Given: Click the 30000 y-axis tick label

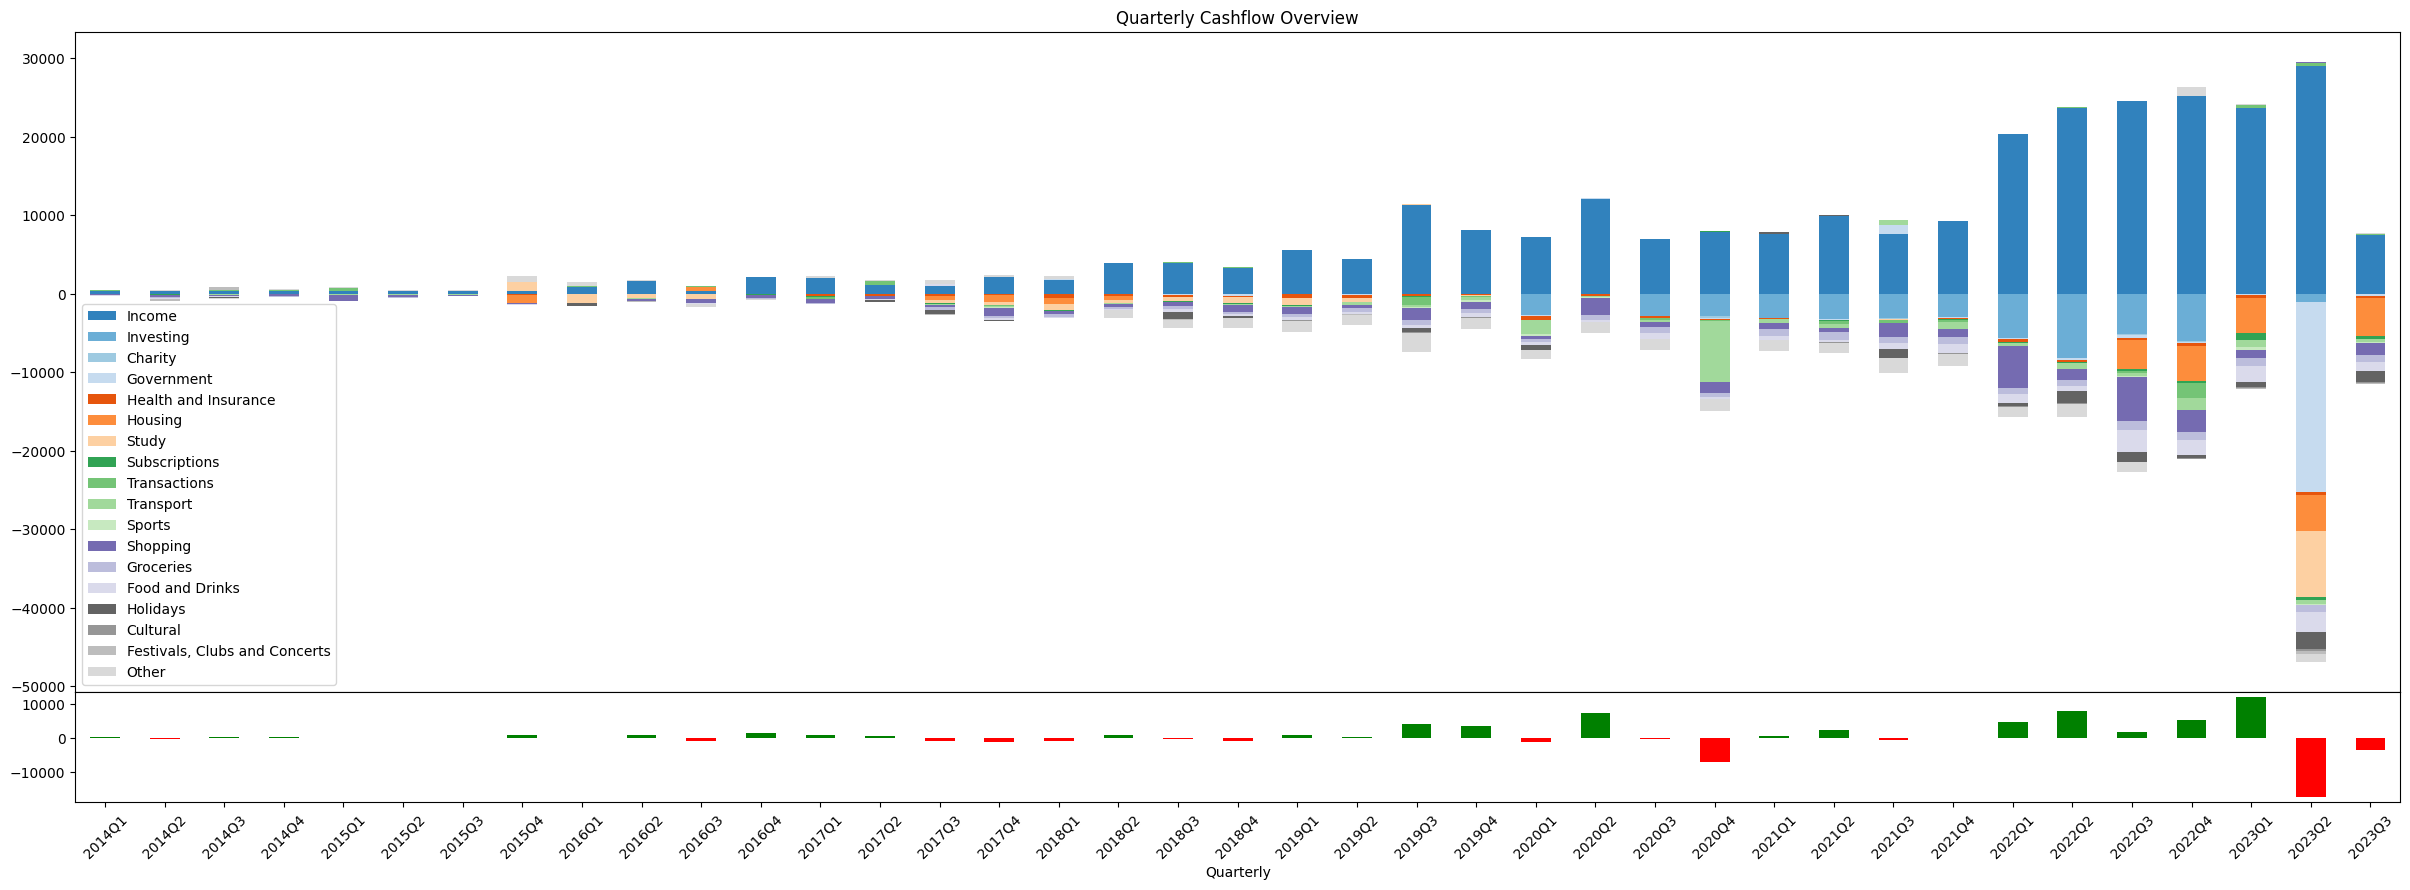Looking at the screenshot, I should point(43,59).
